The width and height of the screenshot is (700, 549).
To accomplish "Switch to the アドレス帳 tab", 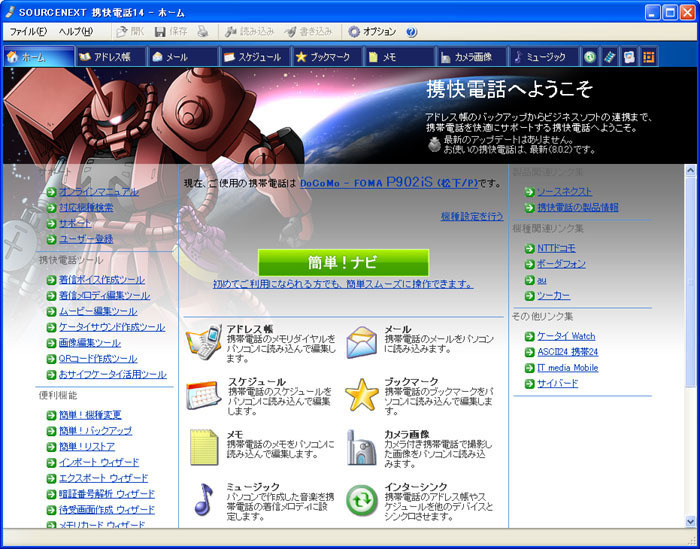I will pos(111,57).
